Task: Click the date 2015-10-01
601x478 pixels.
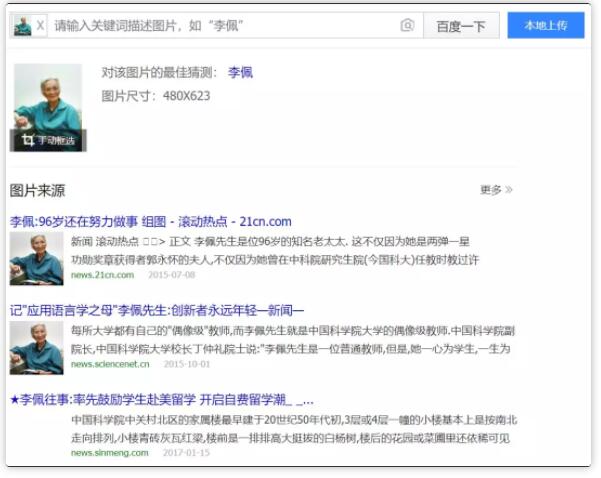Action: 187,364
